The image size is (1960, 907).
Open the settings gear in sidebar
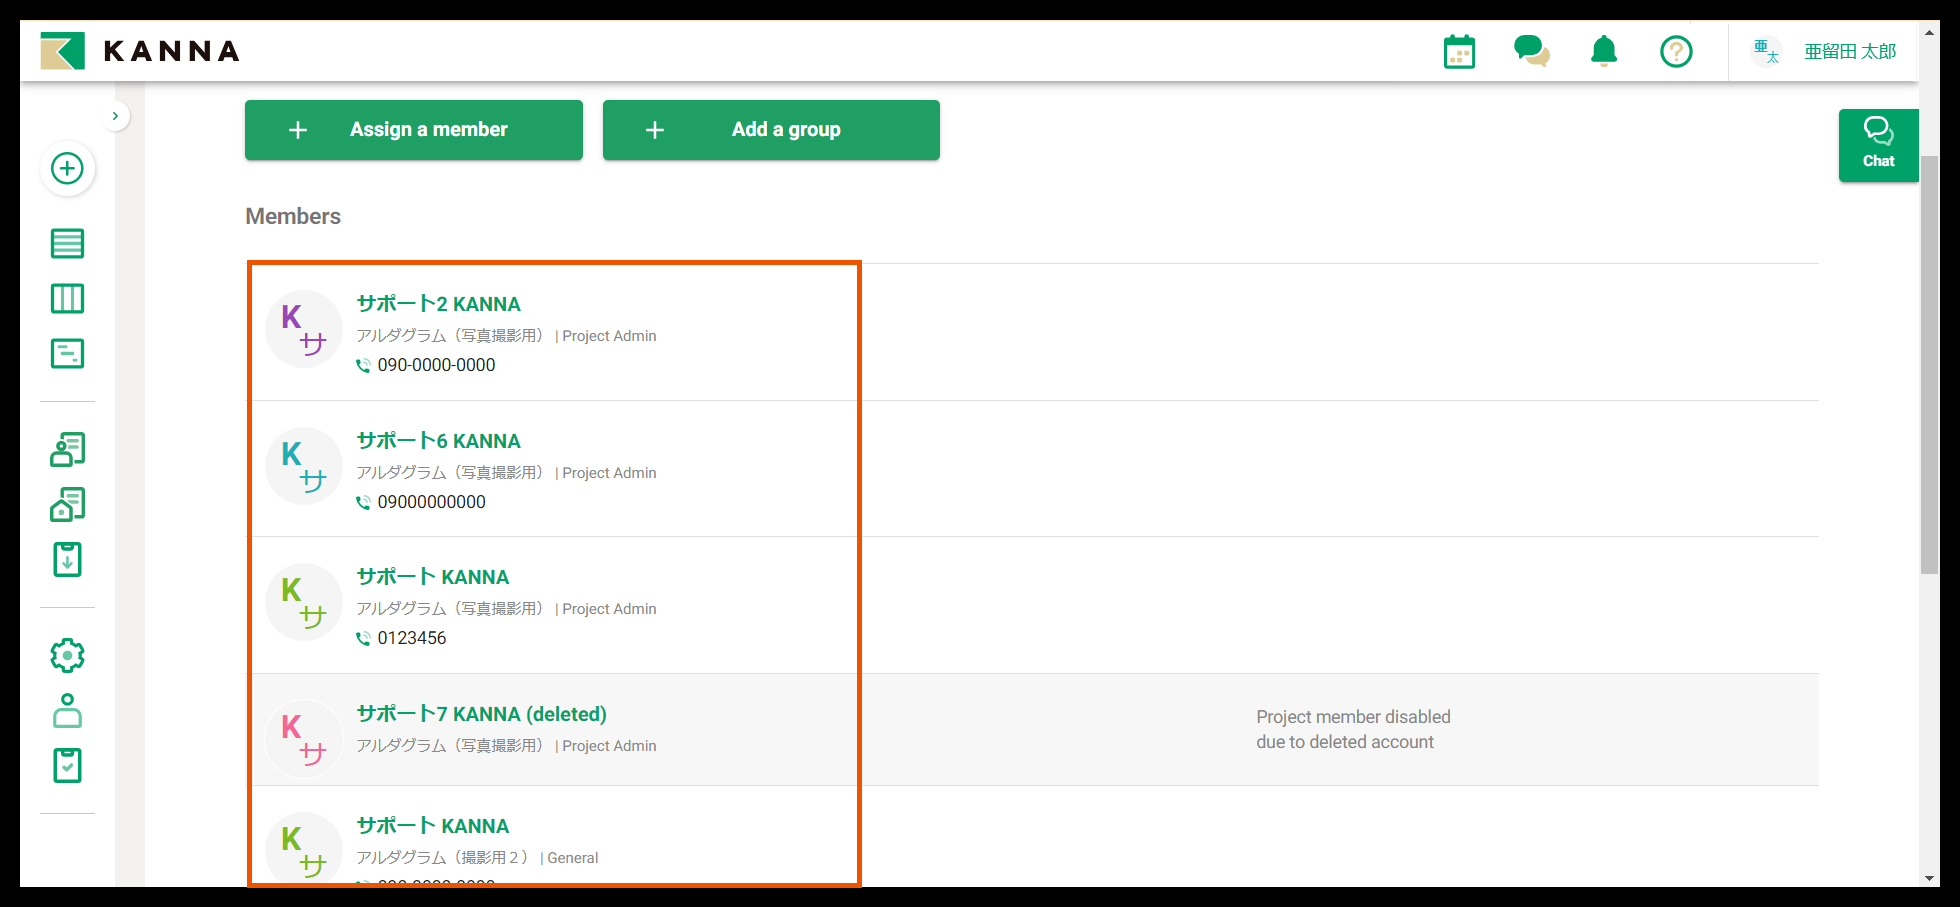coord(67,655)
